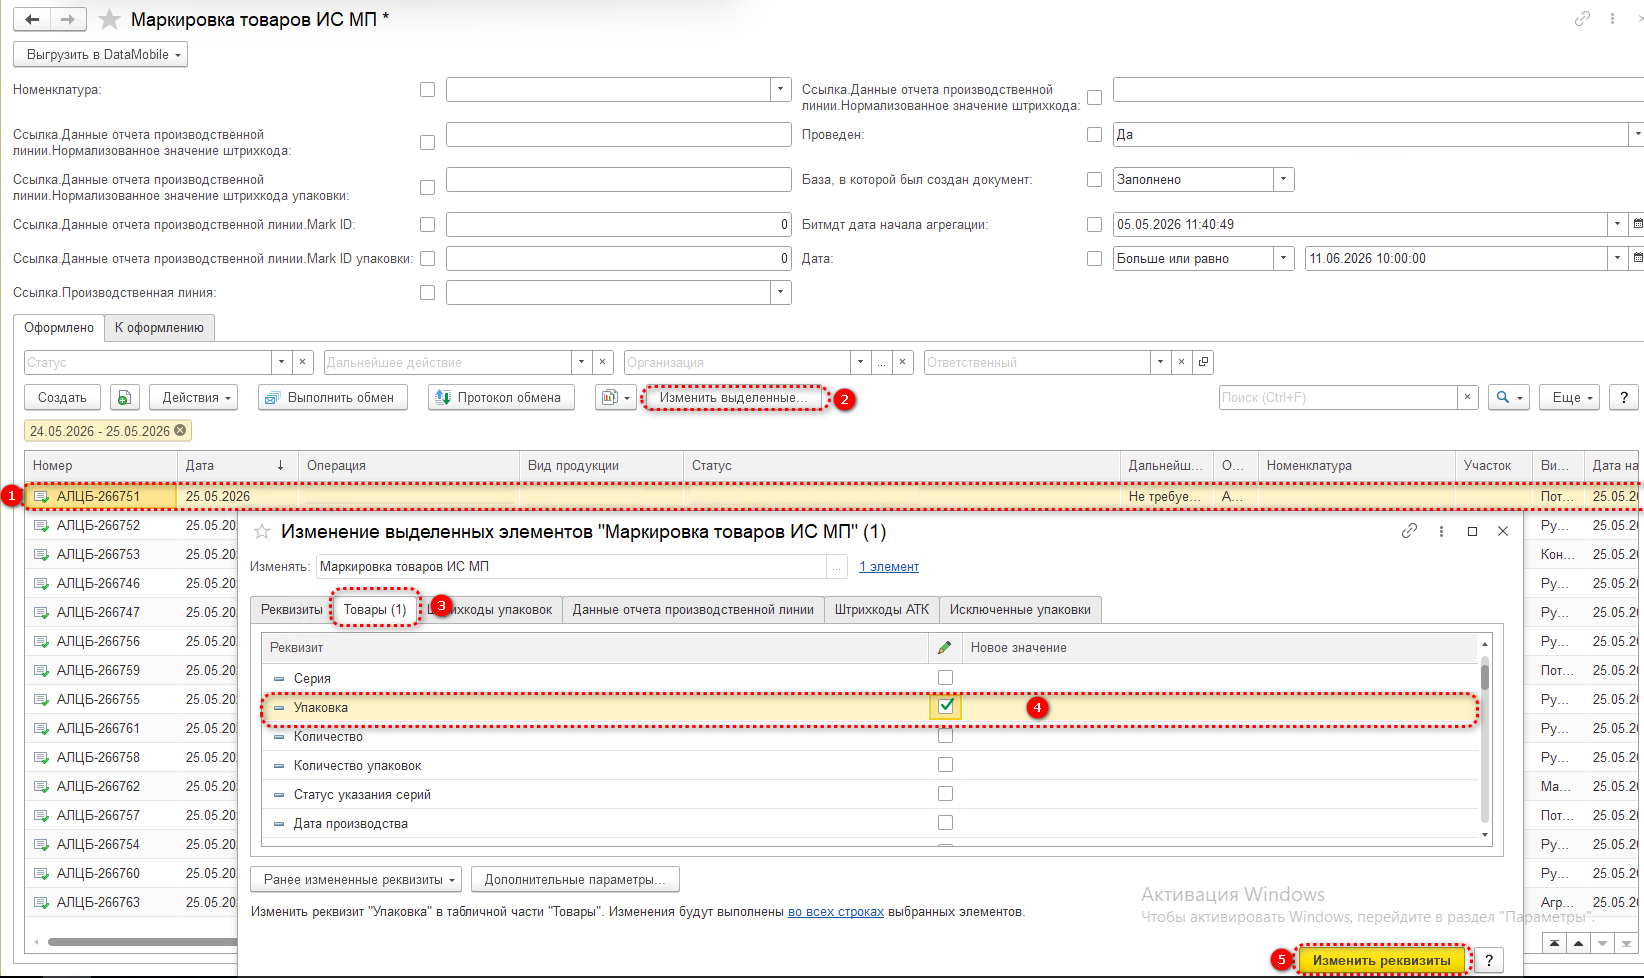Open the print reports icon dropdown
The image size is (1644, 978).
coord(615,398)
